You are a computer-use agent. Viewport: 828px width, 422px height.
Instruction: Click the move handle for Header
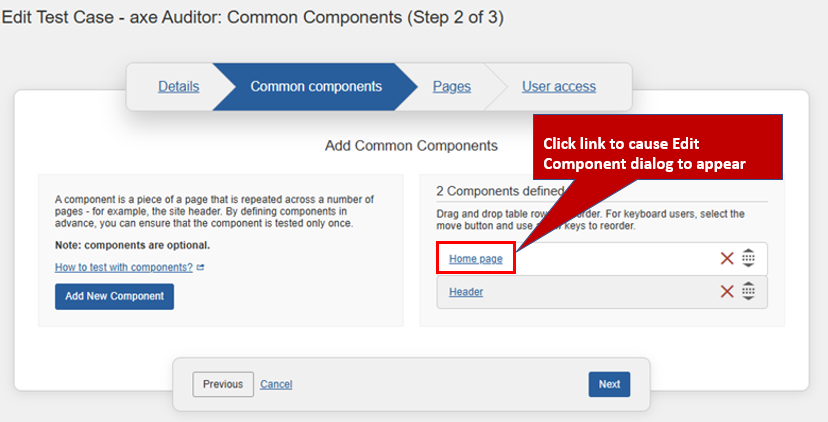tap(748, 292)
